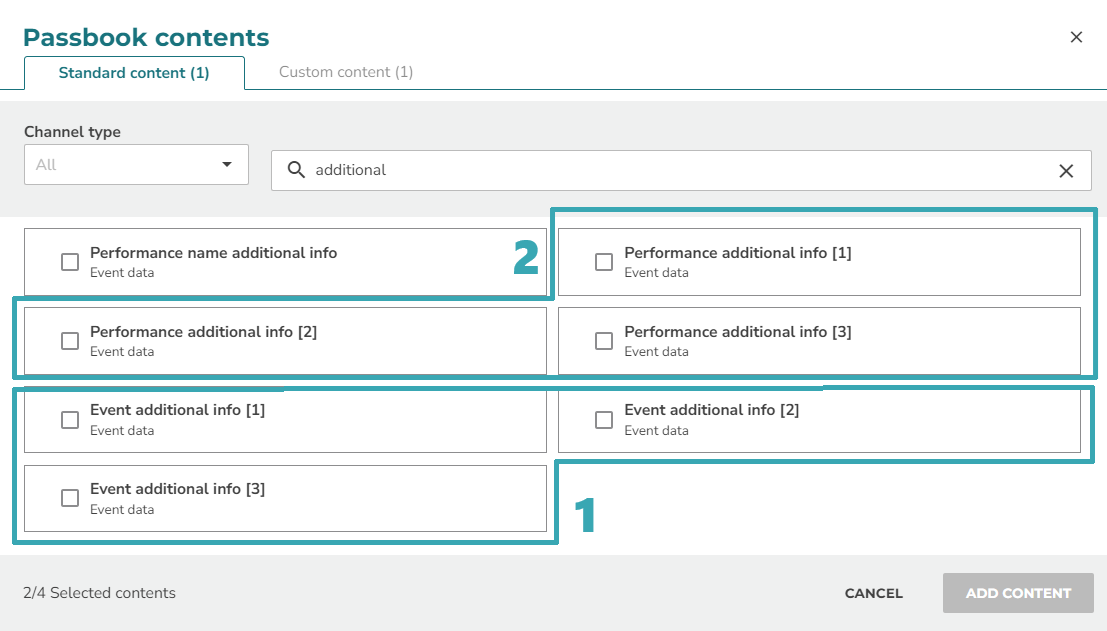This screenshot has height=631, width=1107.
Task: Select Event additional info [1] checkbox
Action: point(70,420)
